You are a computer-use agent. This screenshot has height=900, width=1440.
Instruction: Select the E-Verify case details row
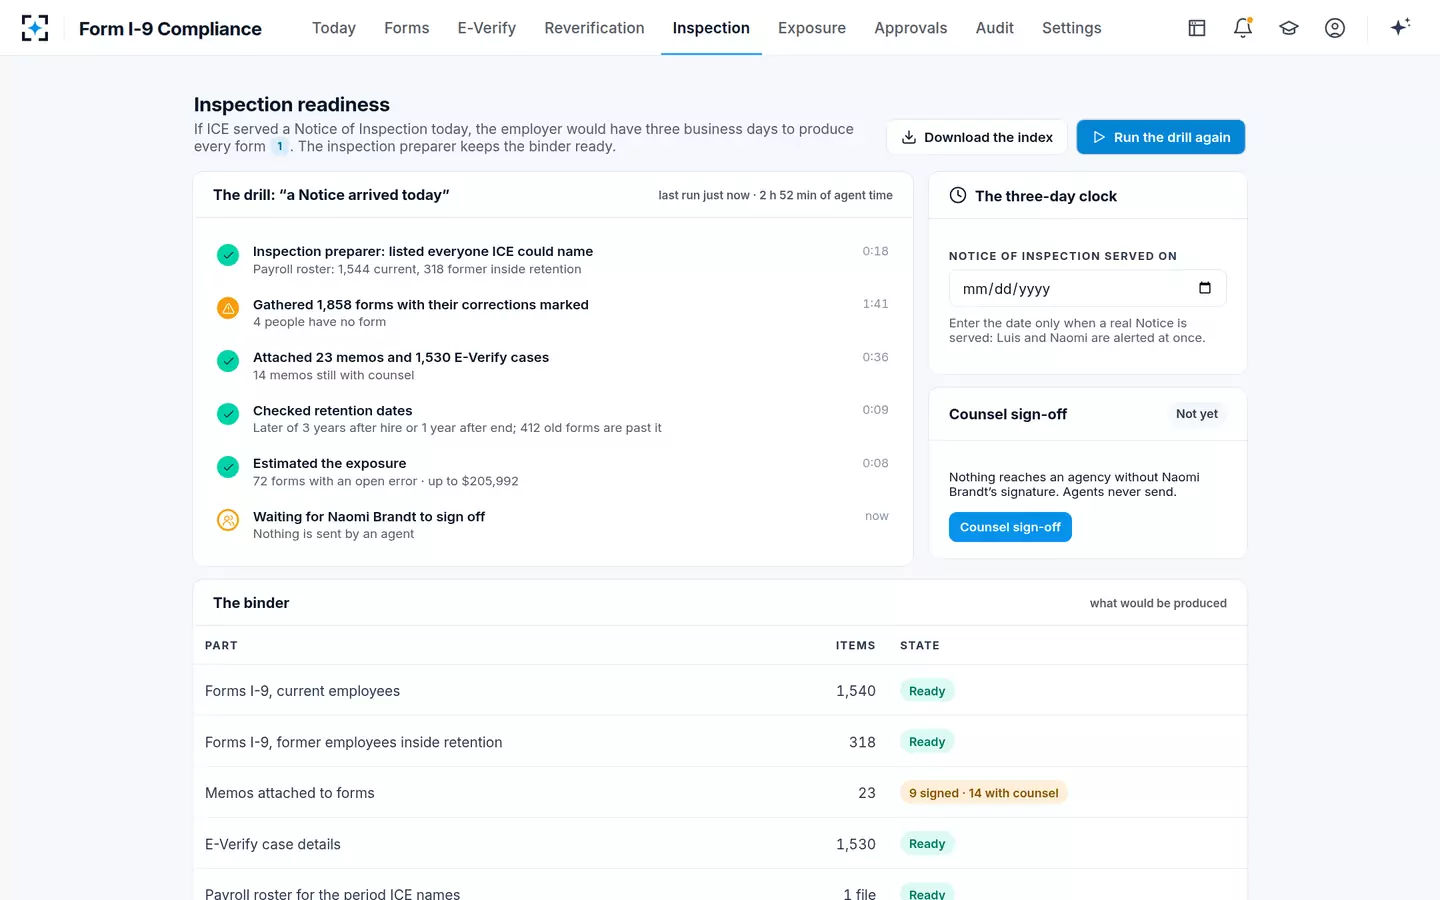[720, 844]
